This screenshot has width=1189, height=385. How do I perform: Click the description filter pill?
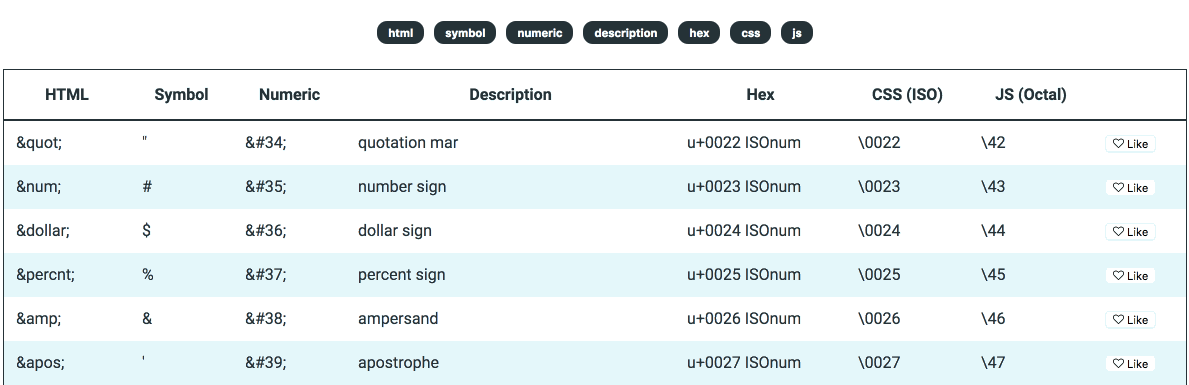[x=626, y=33]
